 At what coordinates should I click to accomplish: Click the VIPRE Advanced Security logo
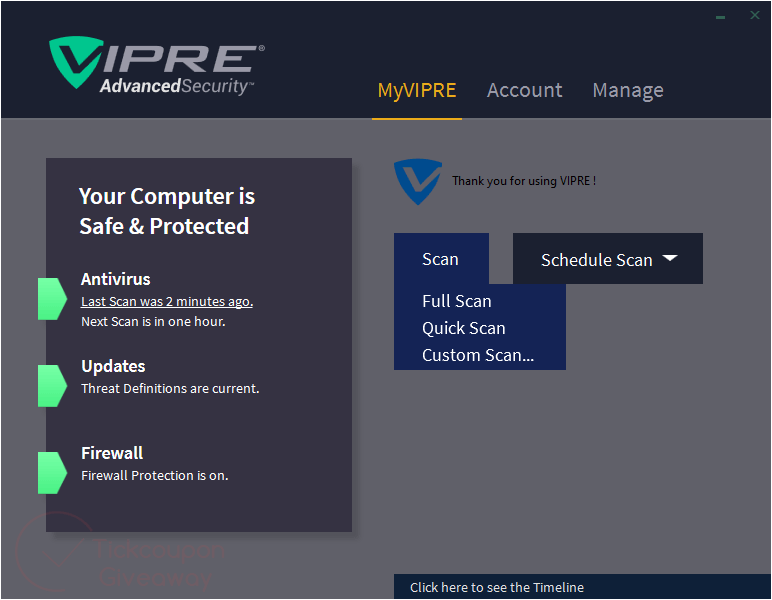[x=157, y=65]
